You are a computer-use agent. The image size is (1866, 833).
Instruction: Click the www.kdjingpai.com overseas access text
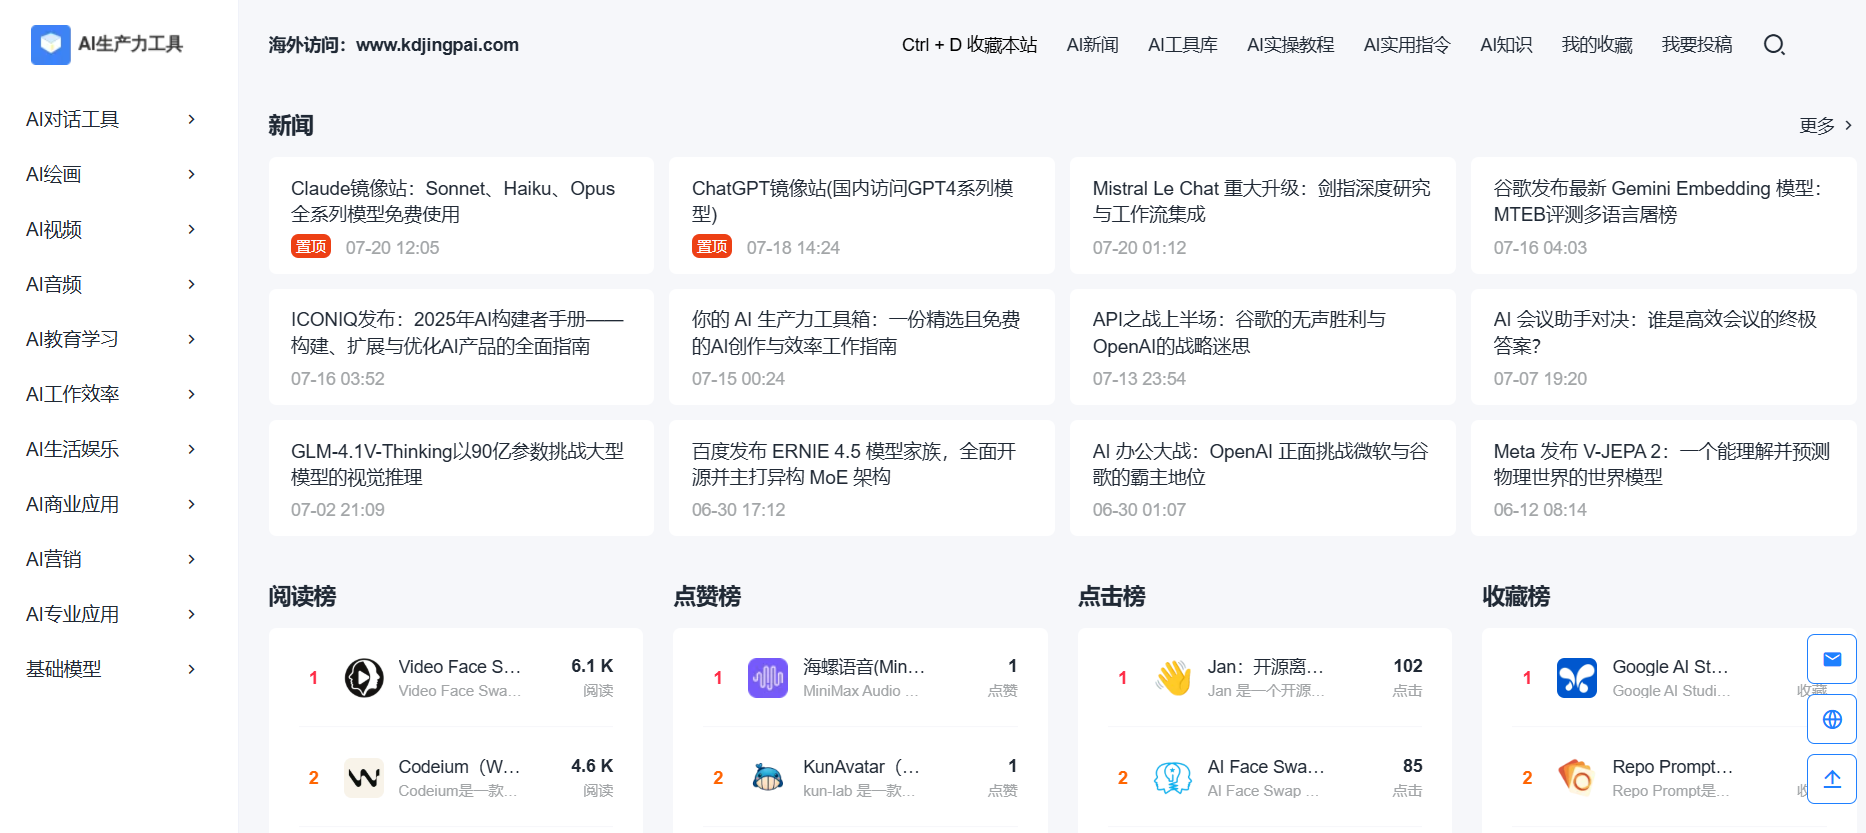click(437, 45)
